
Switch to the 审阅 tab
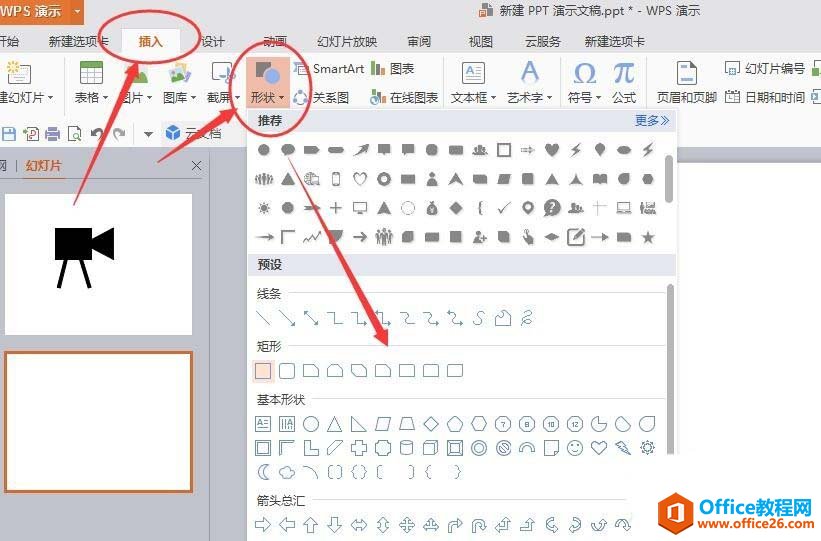pos(419,41)
